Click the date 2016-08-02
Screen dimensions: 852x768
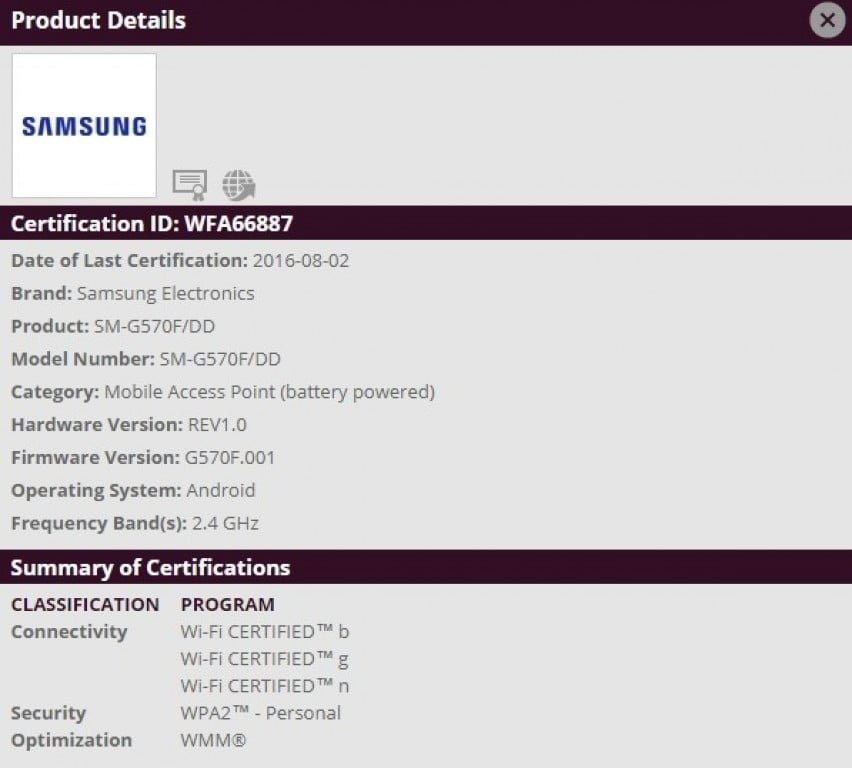[x=301, y=261]
